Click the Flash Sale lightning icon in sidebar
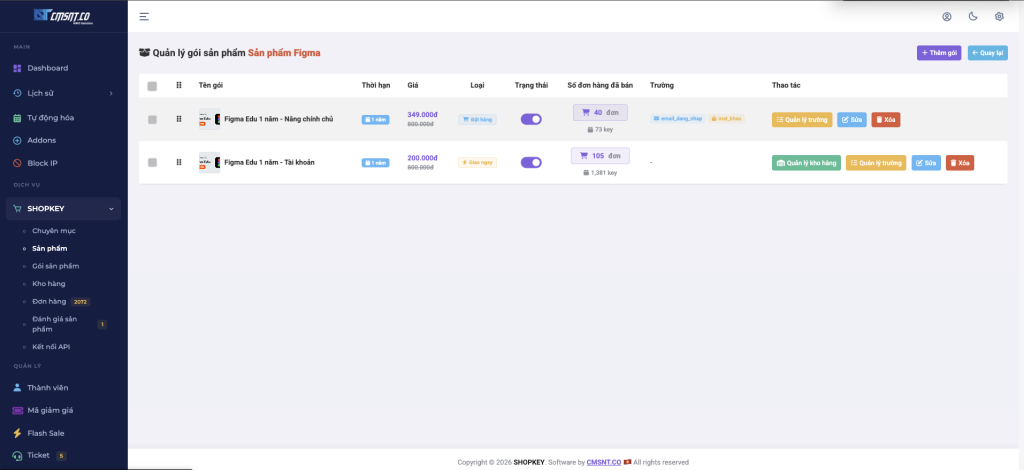 tap(17, 433)
